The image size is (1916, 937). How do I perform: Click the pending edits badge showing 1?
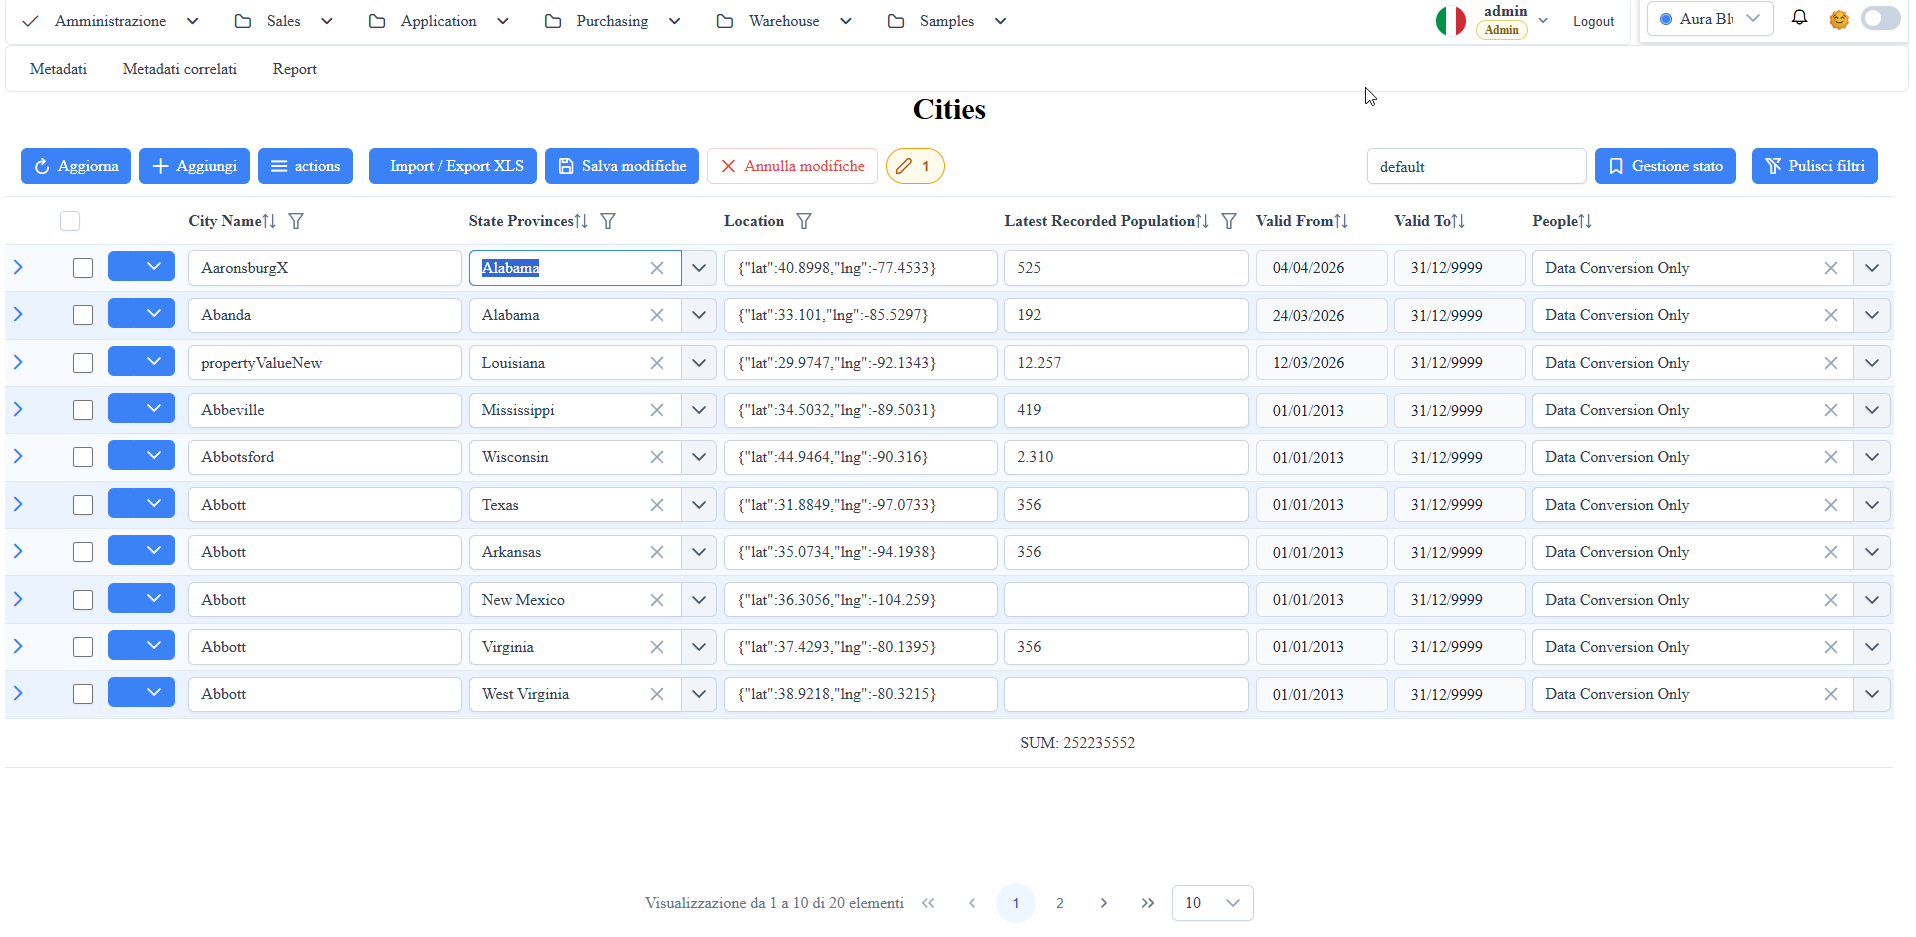pyautogui.click(x=915, y=166)
